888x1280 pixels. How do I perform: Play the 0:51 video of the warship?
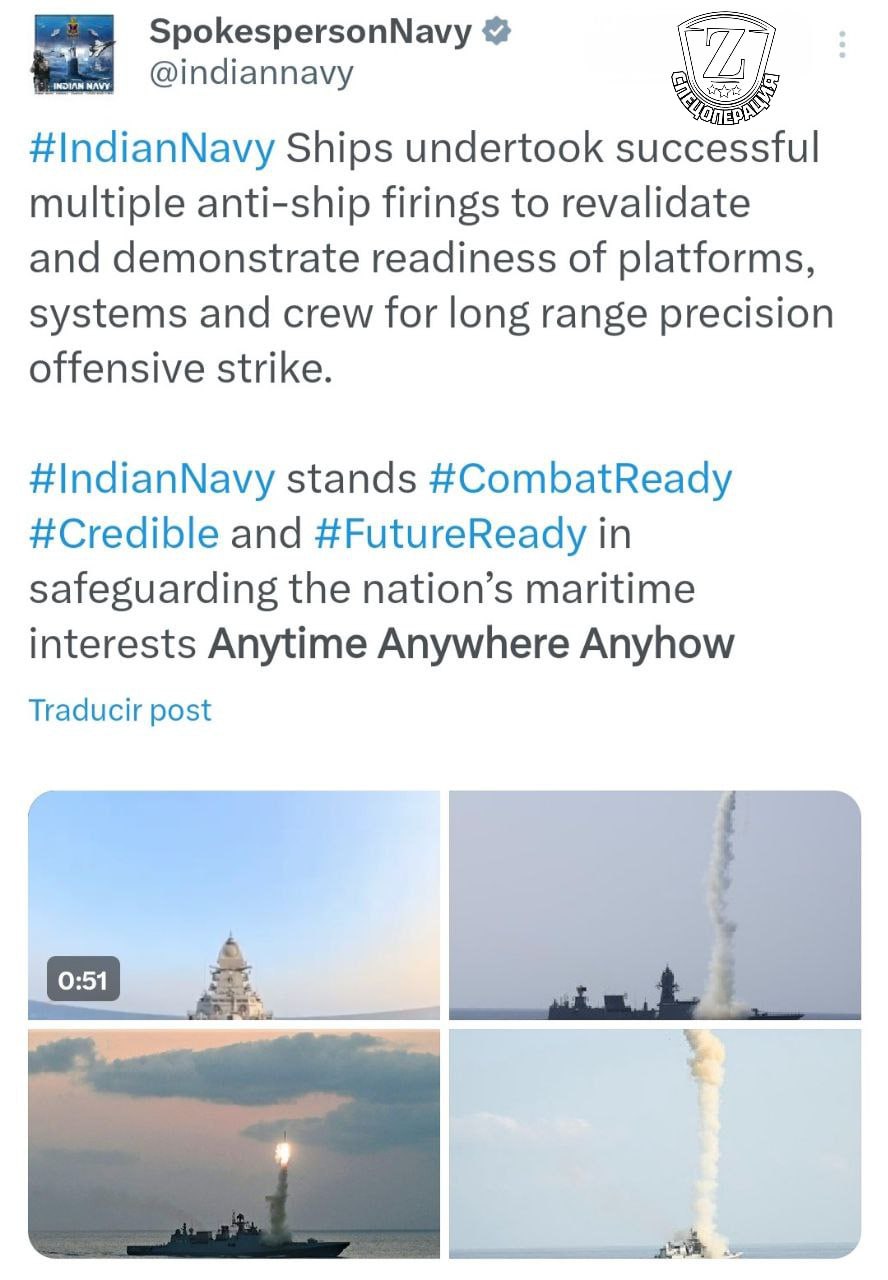pyautogui.click(x=234, y=905)
